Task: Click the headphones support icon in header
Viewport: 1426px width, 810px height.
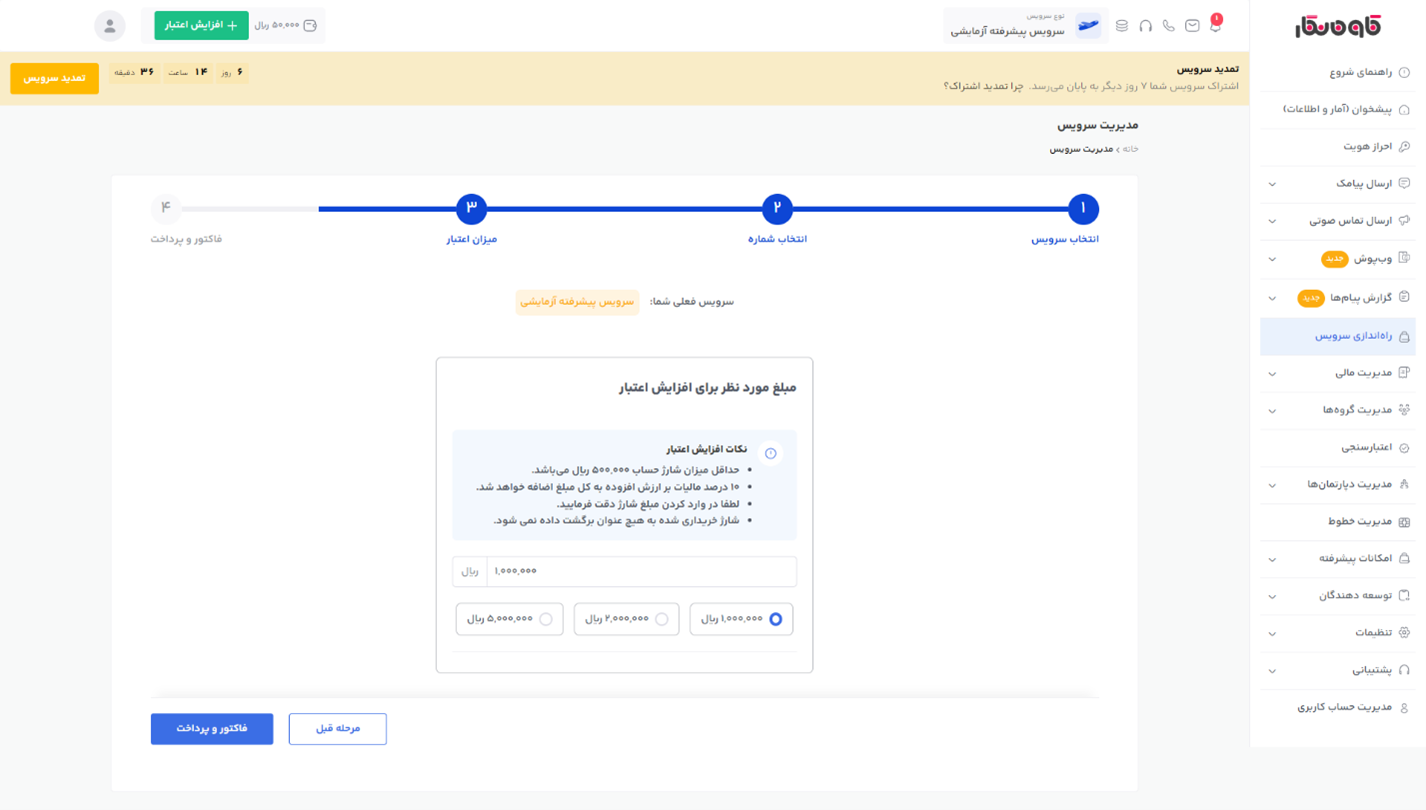Action: (x=1145, y=25)
